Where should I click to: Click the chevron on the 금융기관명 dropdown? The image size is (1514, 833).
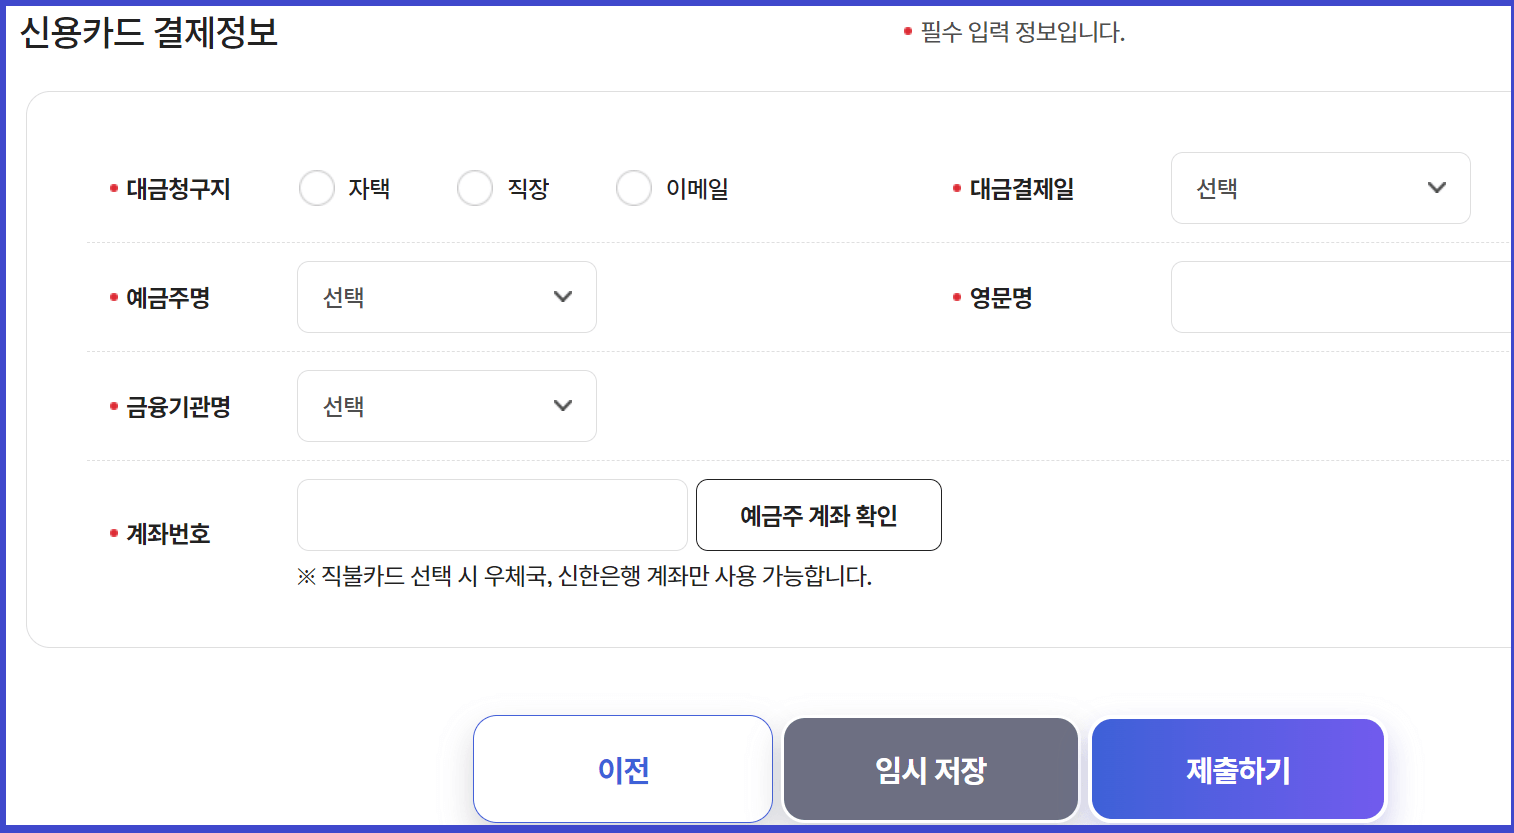[x=562, y=405]
